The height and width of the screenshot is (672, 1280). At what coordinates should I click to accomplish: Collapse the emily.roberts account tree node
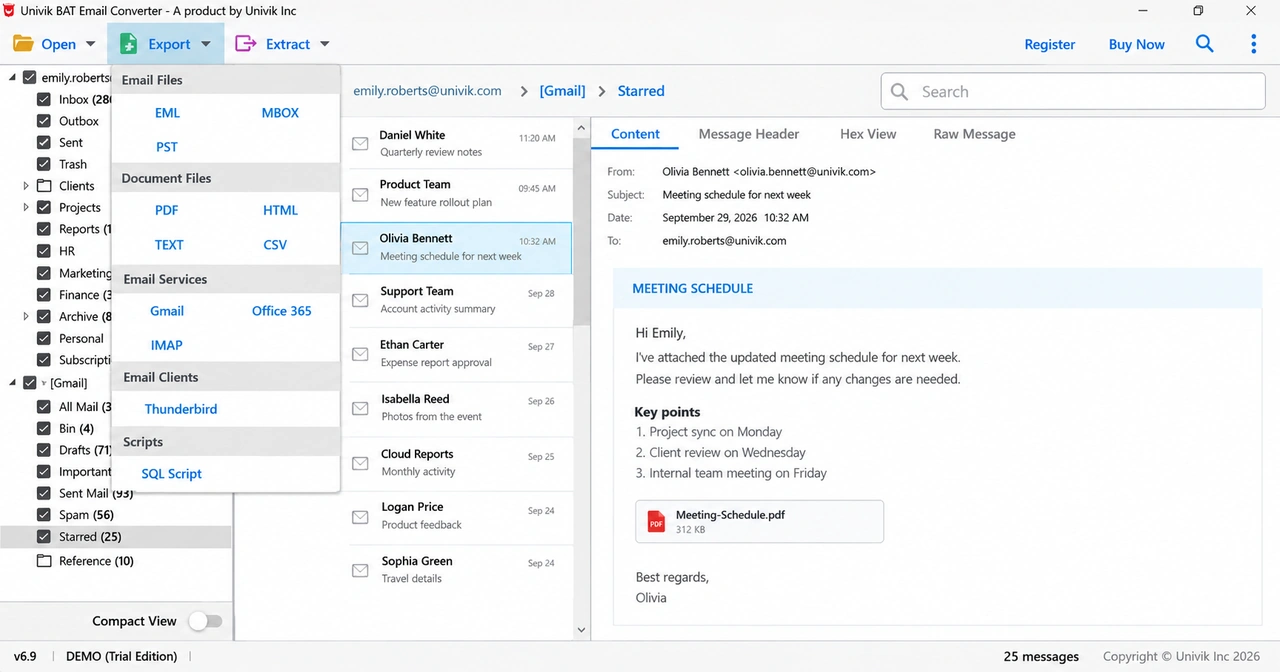pyautogui.click(x=12, y=78)
